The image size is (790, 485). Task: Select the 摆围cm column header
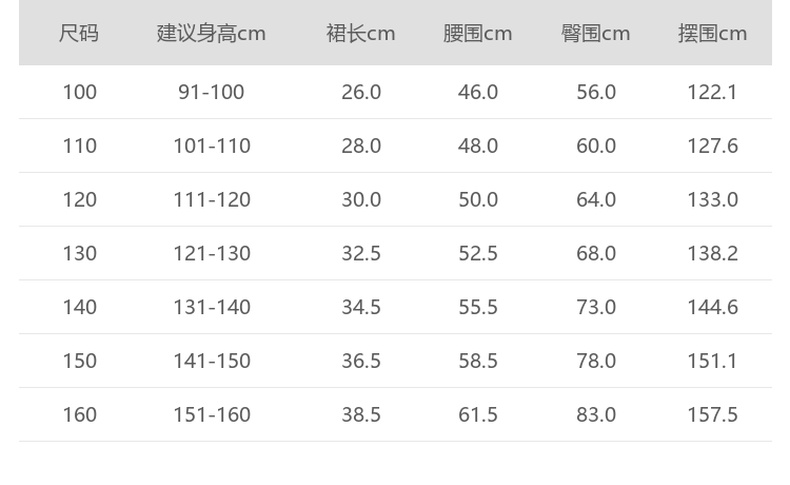click(x=712, y=34)
